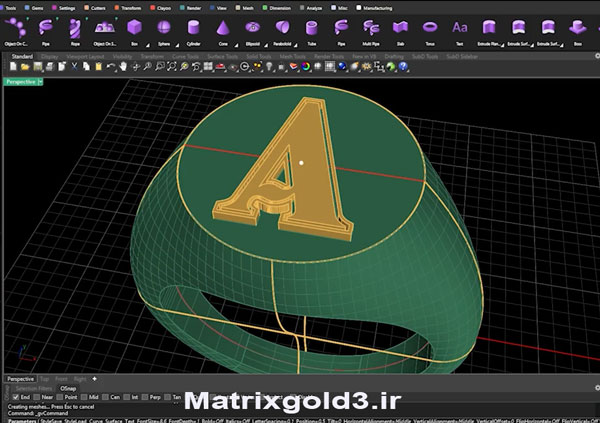This screenshot has width=600, height=423.
Task: Switch to the Right viewport tab
Action: [x=80, y=379]
